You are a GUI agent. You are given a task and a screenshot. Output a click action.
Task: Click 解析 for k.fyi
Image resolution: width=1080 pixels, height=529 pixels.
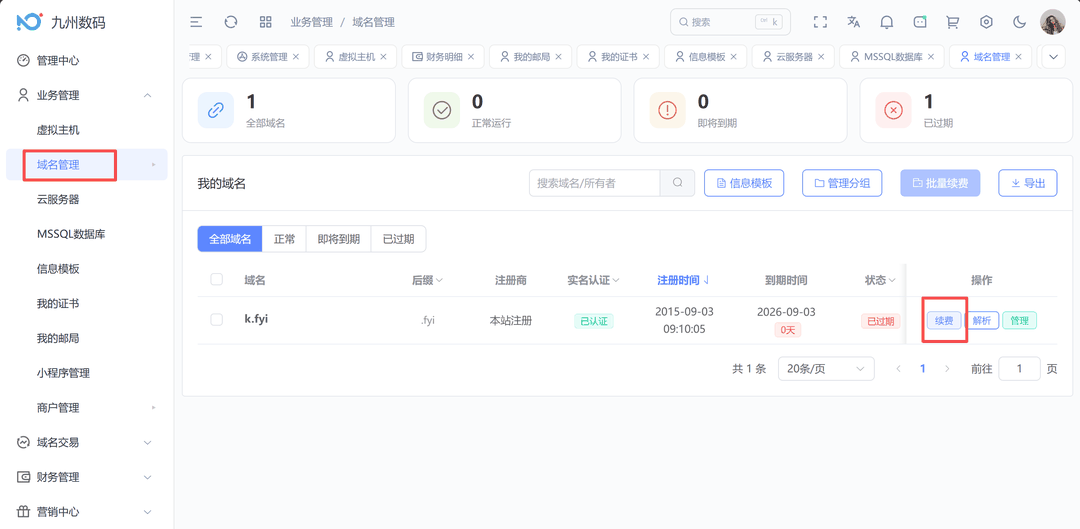982,320
